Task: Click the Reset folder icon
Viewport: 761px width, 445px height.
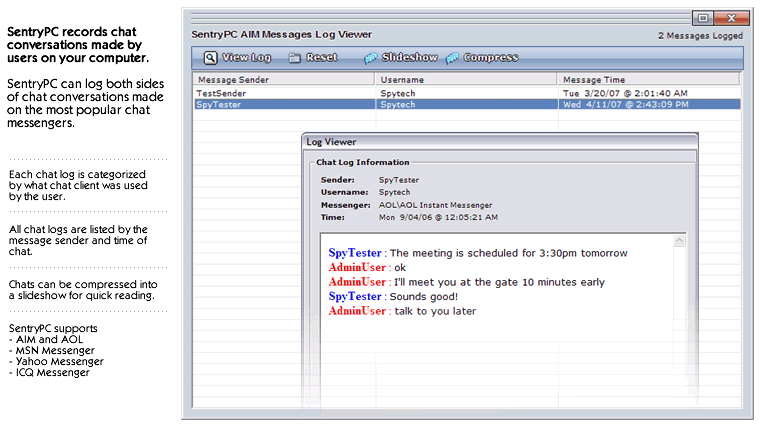Action: click(294, 58)
